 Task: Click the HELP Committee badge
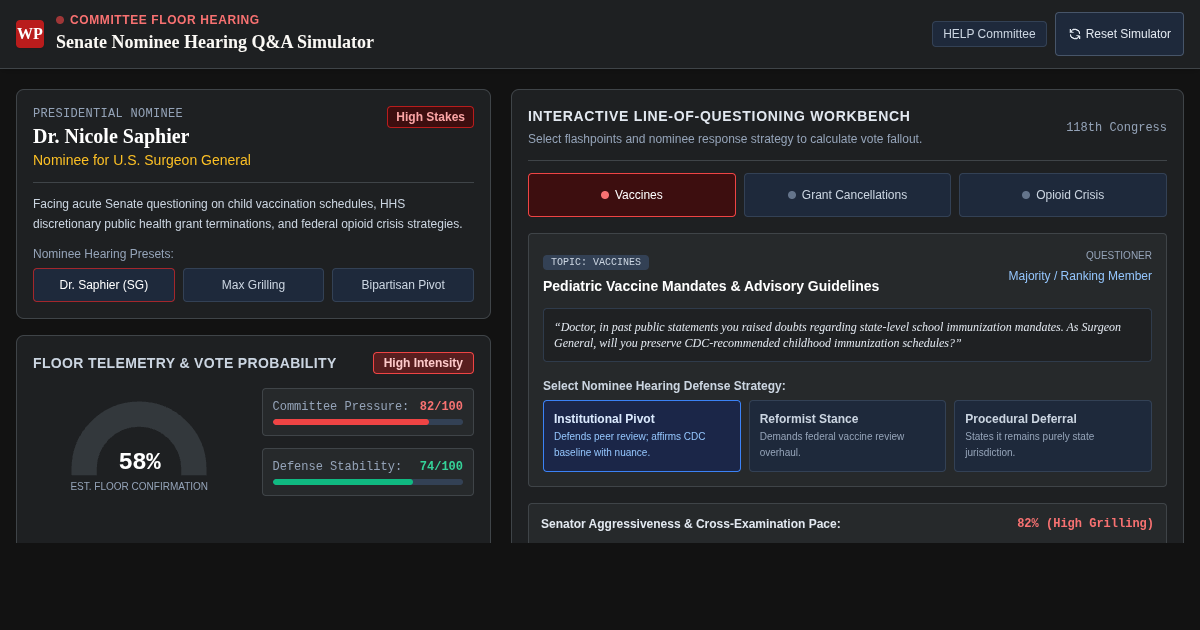click(x=989, y=34)
